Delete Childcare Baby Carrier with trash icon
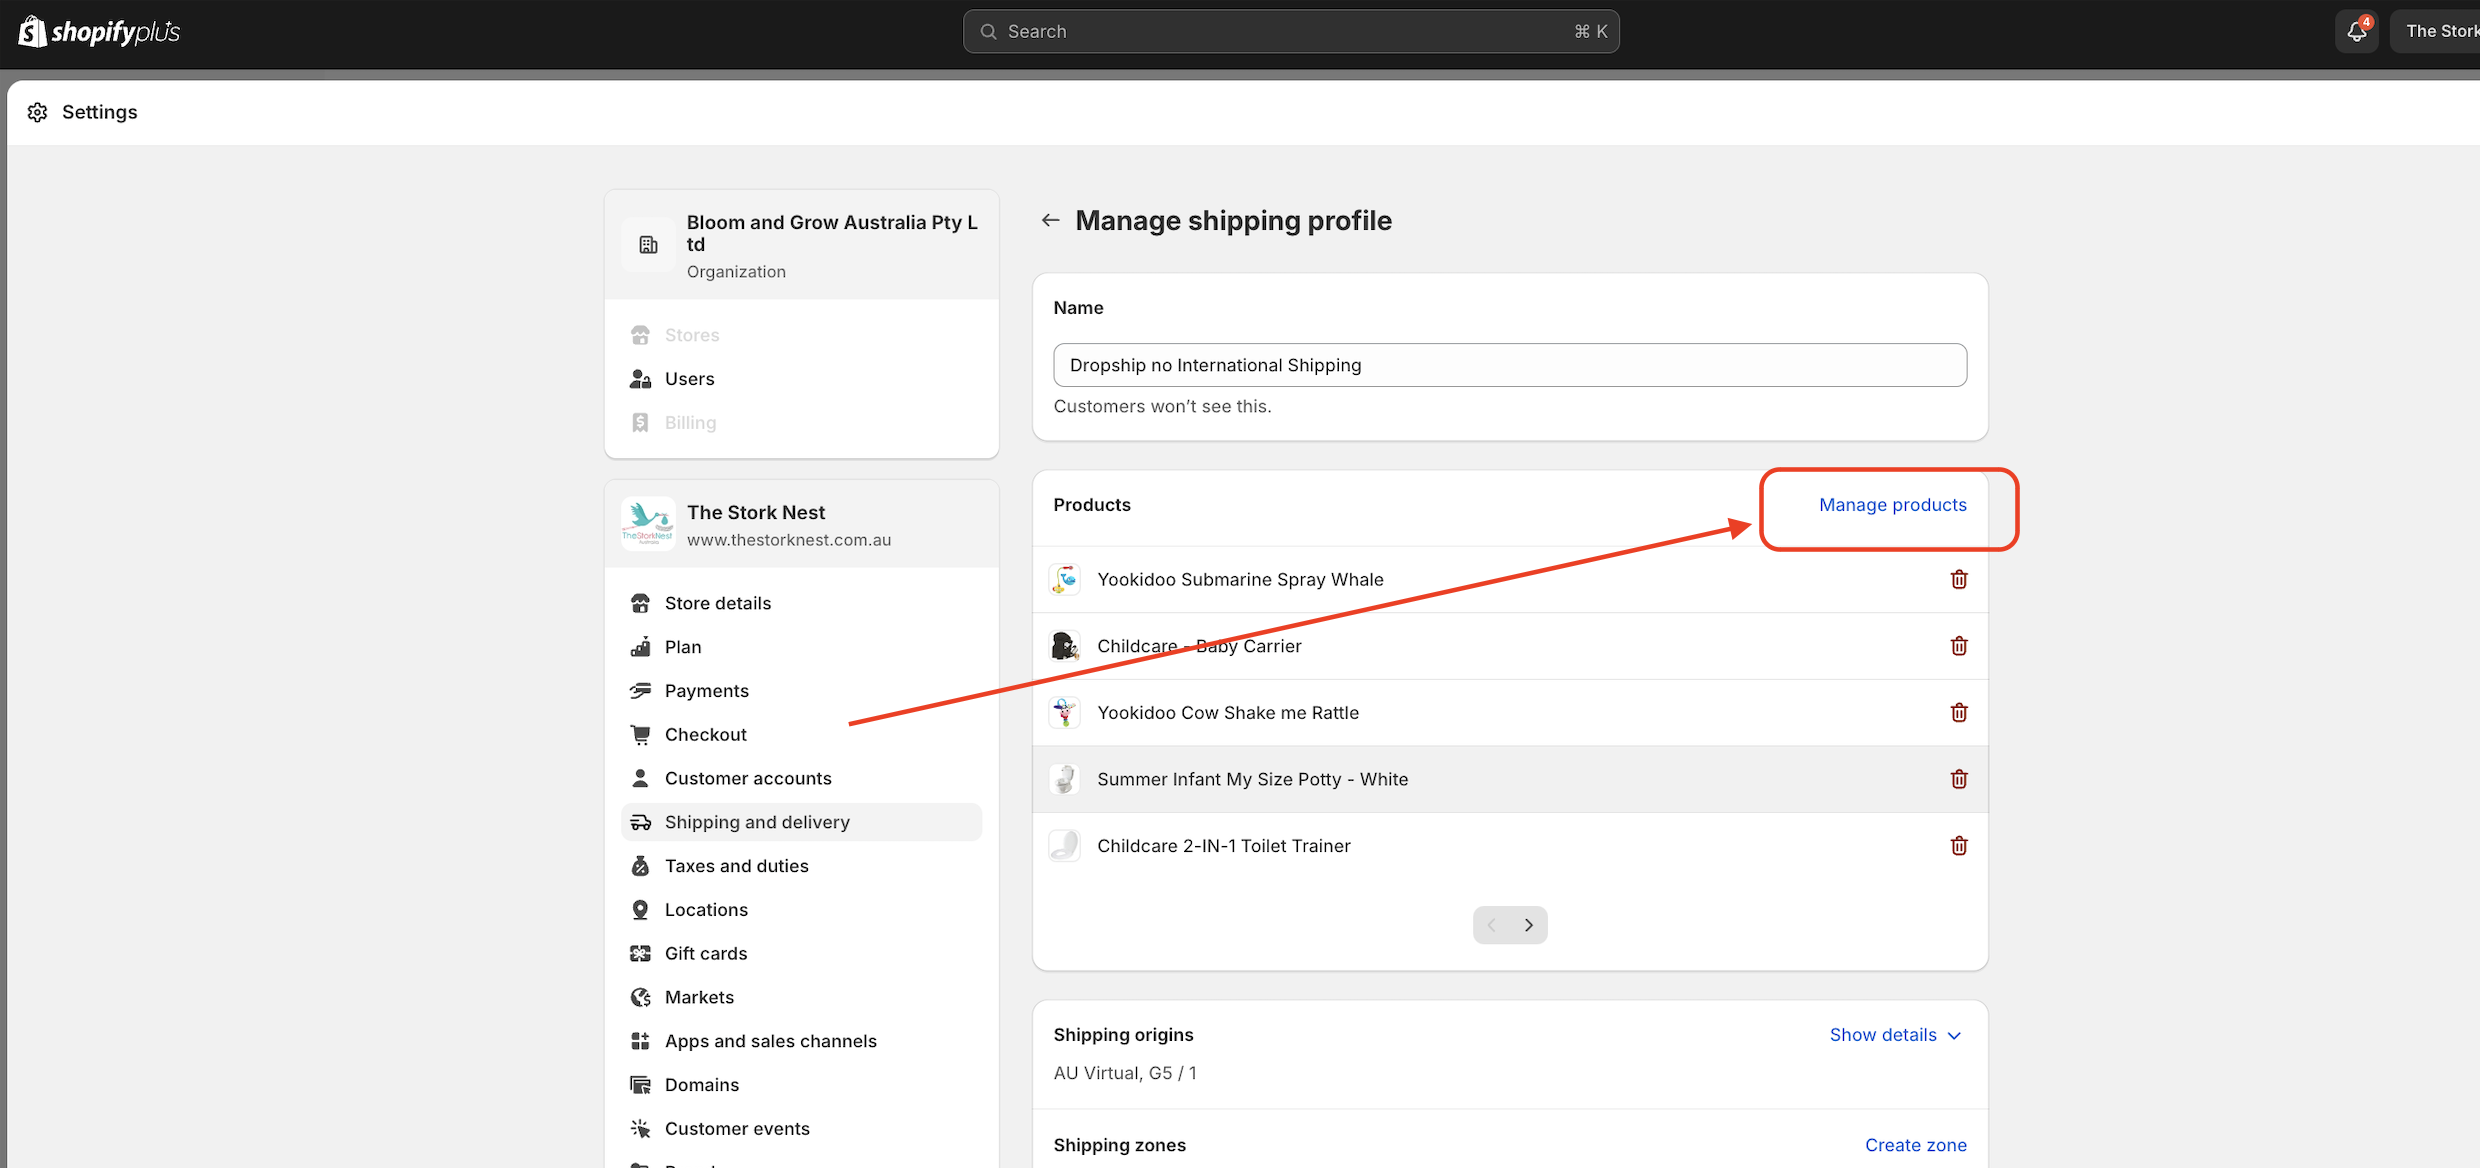 [x=1959, y=646]
